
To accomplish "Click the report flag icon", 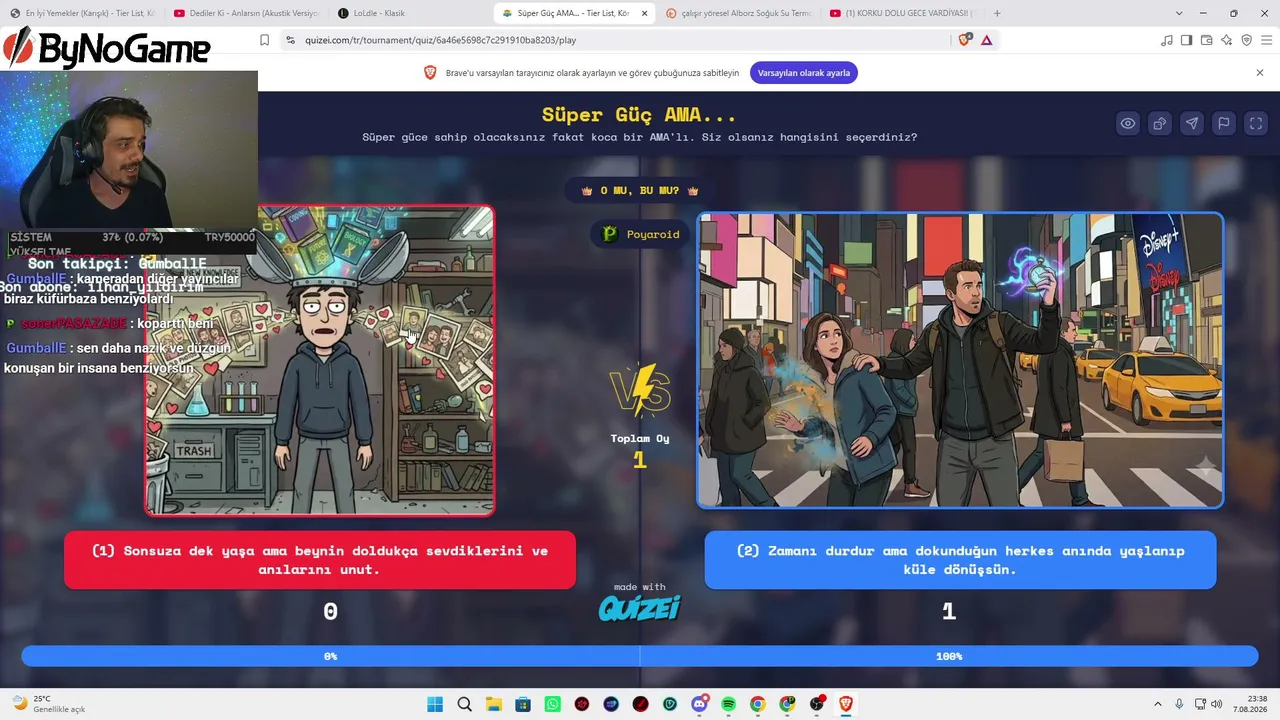I will pyautogui.click(x=1224, y=124).
